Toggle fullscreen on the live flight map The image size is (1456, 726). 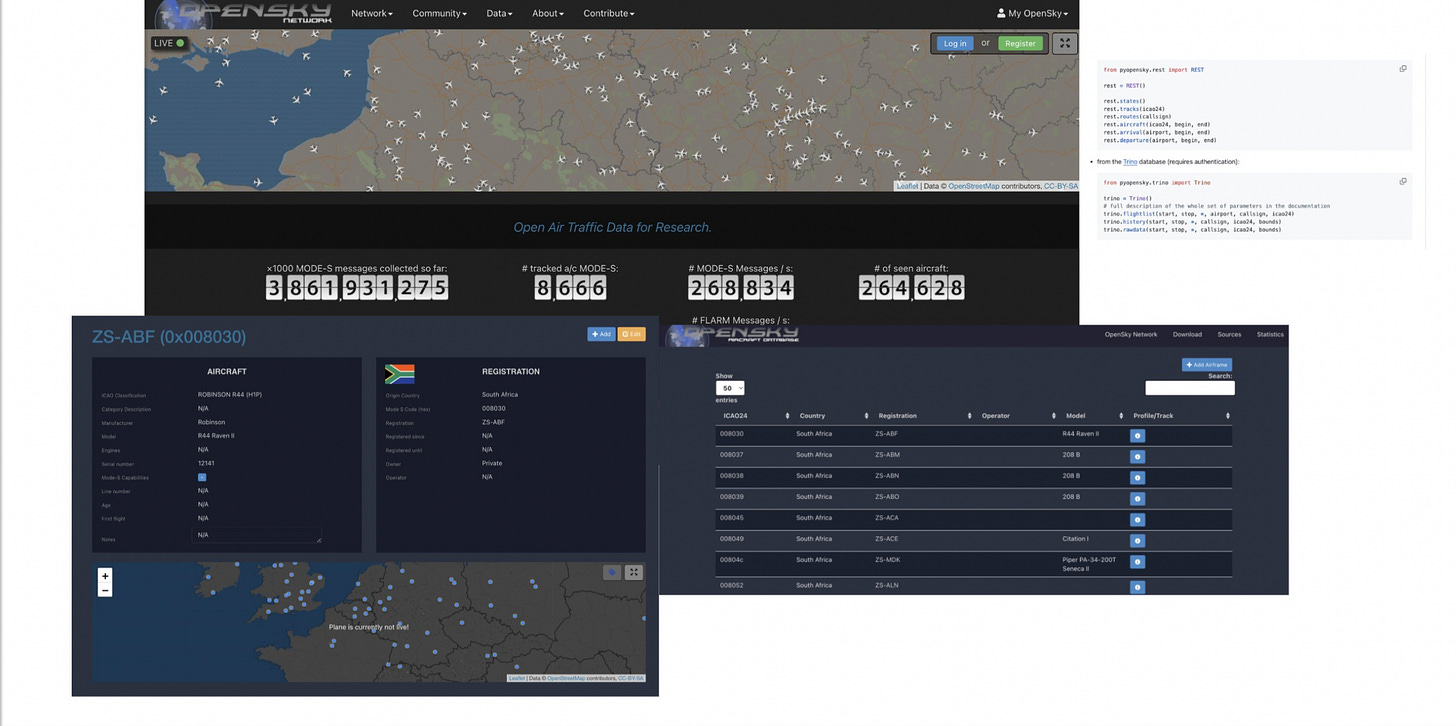coord(1065,43)
